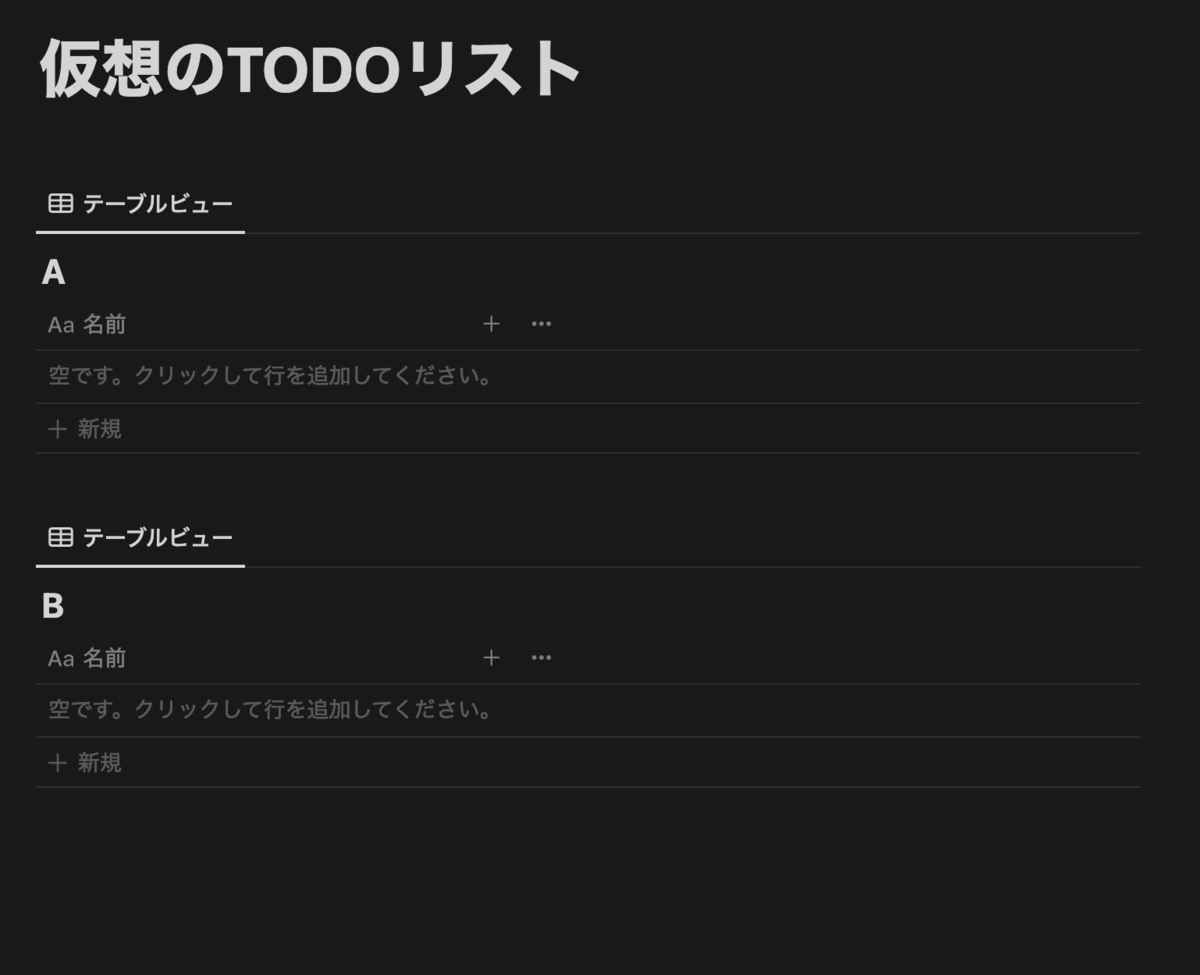
Task: Open the 名前 column header menu in table A
Action: pos(105,323)
